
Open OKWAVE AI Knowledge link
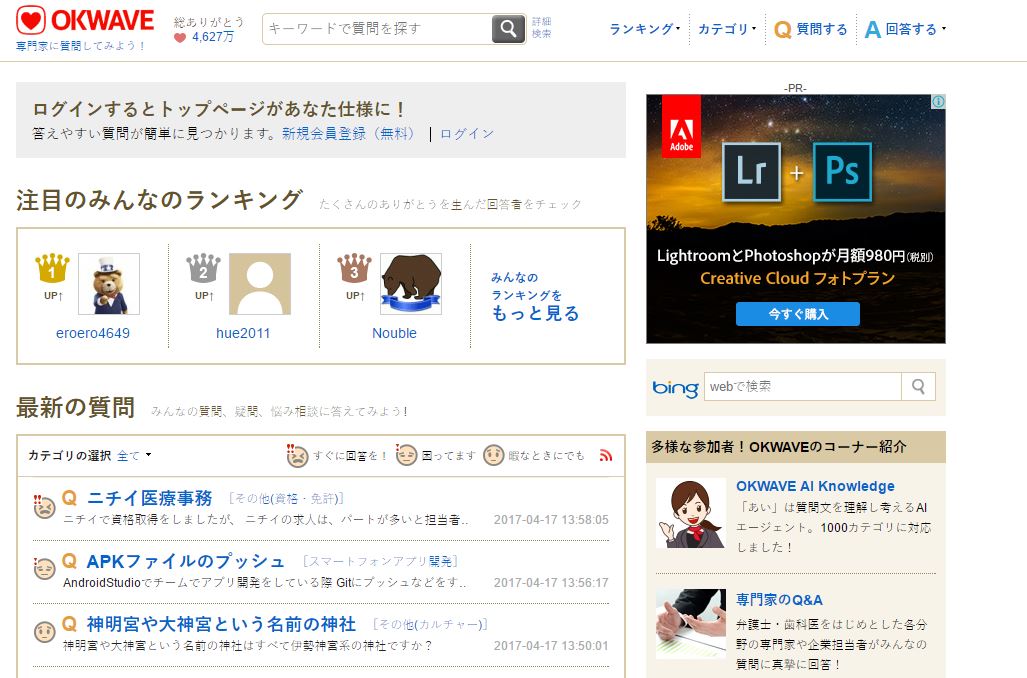(815, 486)
